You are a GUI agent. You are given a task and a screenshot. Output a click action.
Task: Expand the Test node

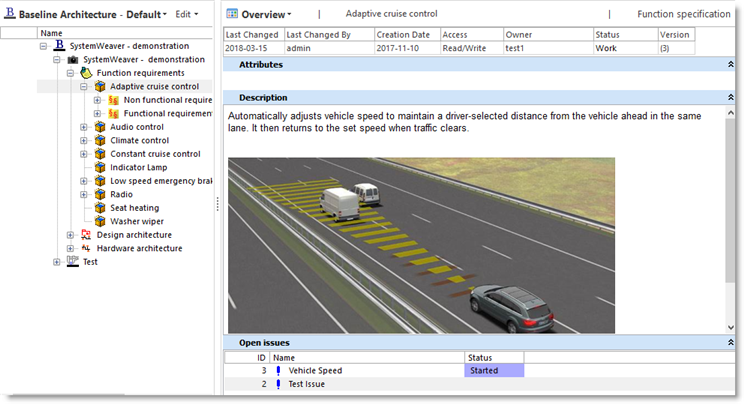56,262
